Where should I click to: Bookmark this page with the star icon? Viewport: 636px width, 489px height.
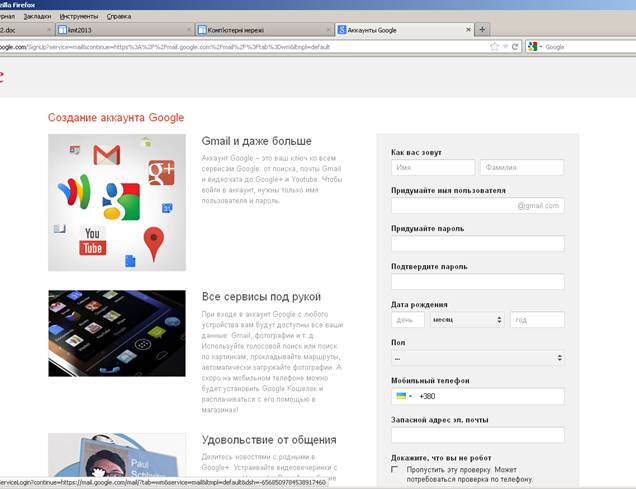(494, 47)
